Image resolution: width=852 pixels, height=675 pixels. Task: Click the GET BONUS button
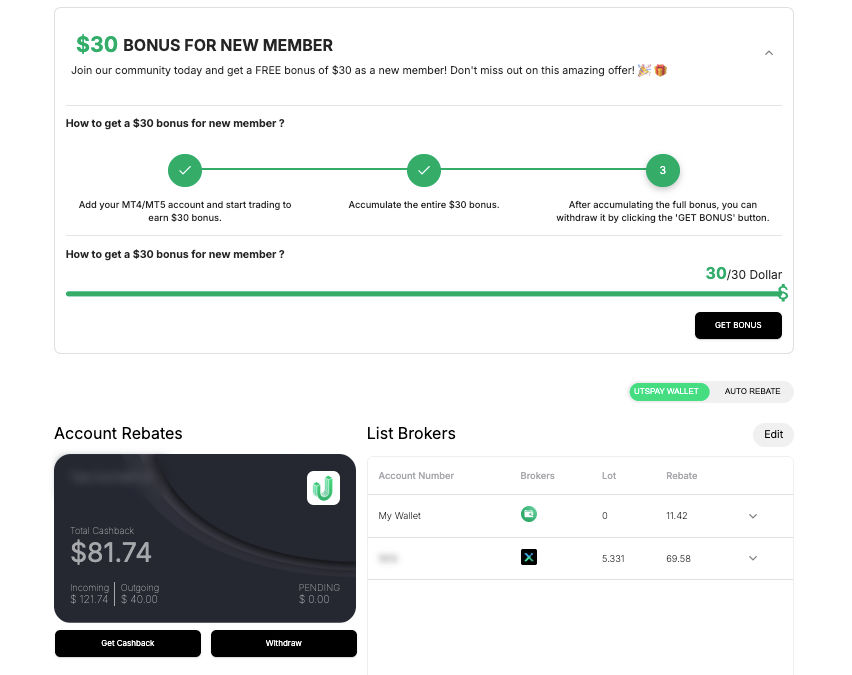click(x=738, y=325)
